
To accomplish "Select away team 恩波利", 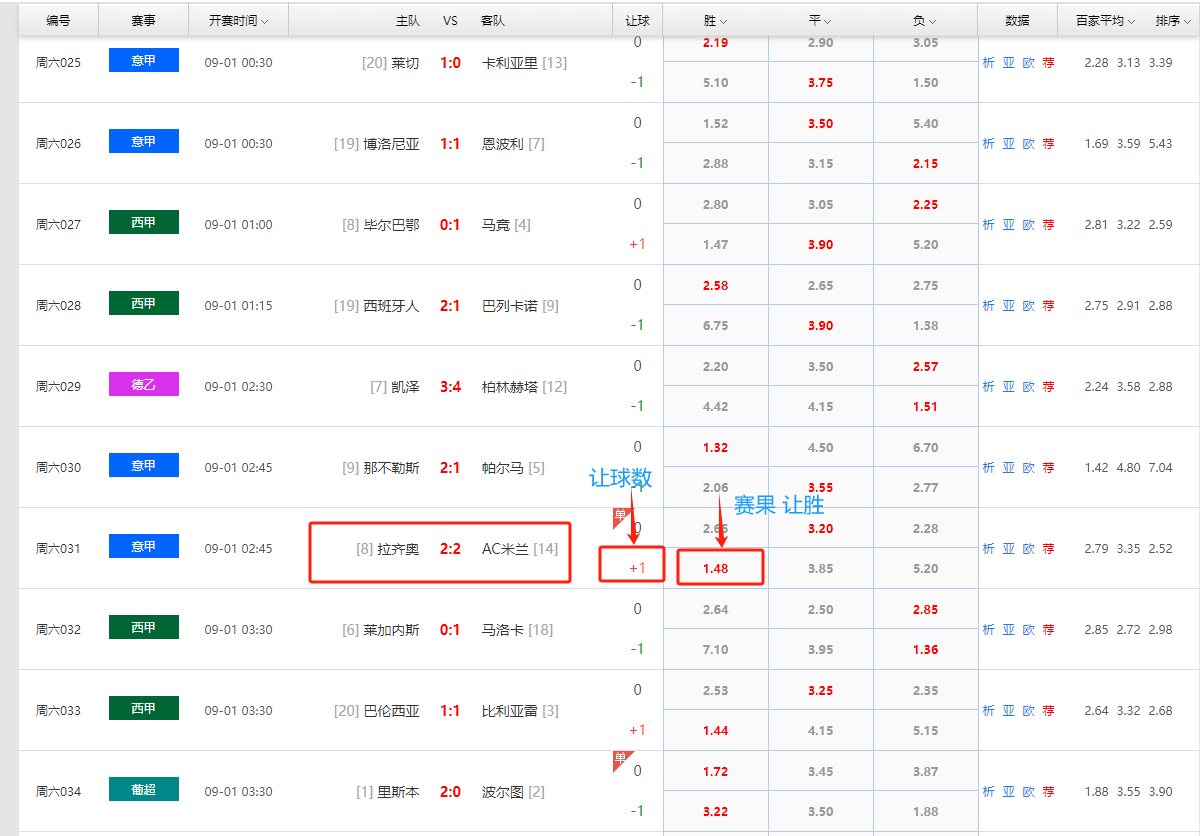I will point(503,143).
